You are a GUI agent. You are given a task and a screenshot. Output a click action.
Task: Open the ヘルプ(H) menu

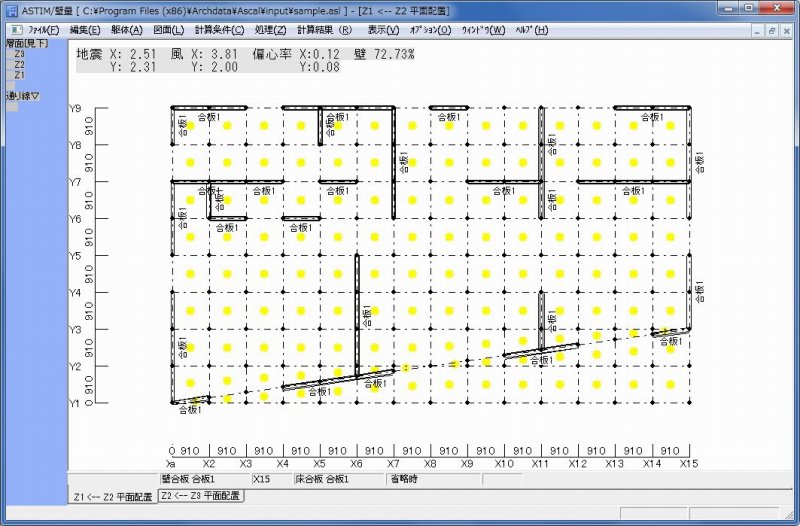pyautogui.click(x=530, y=30)
